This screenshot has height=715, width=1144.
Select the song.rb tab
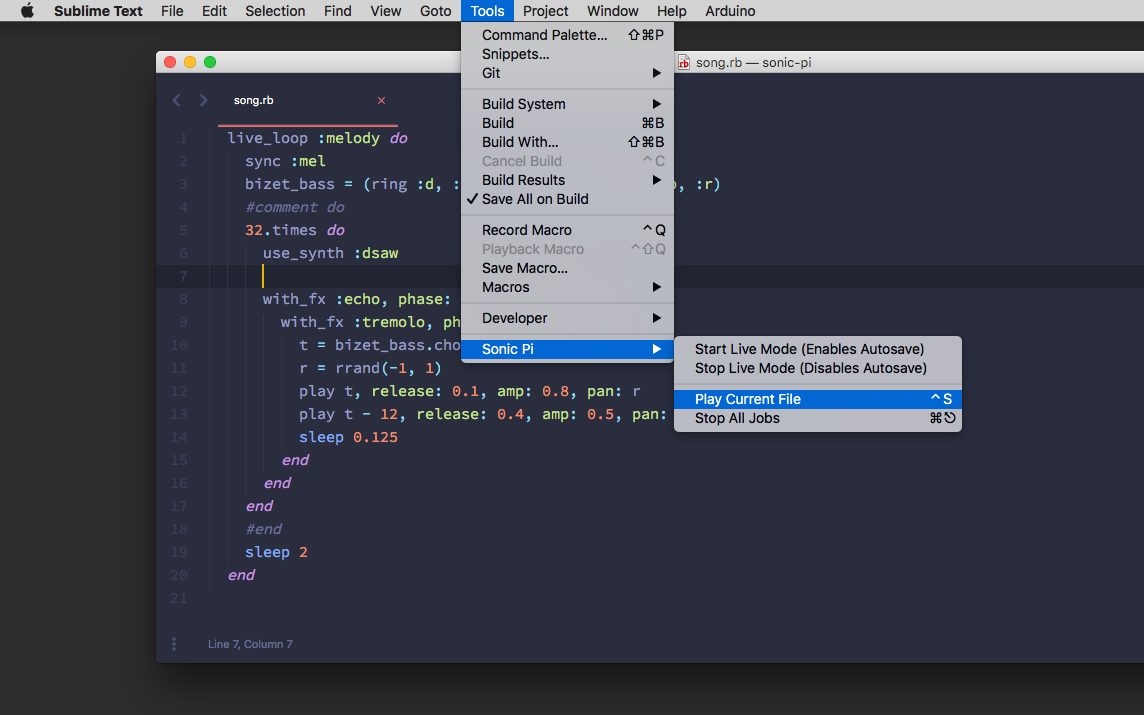(308, 101)
